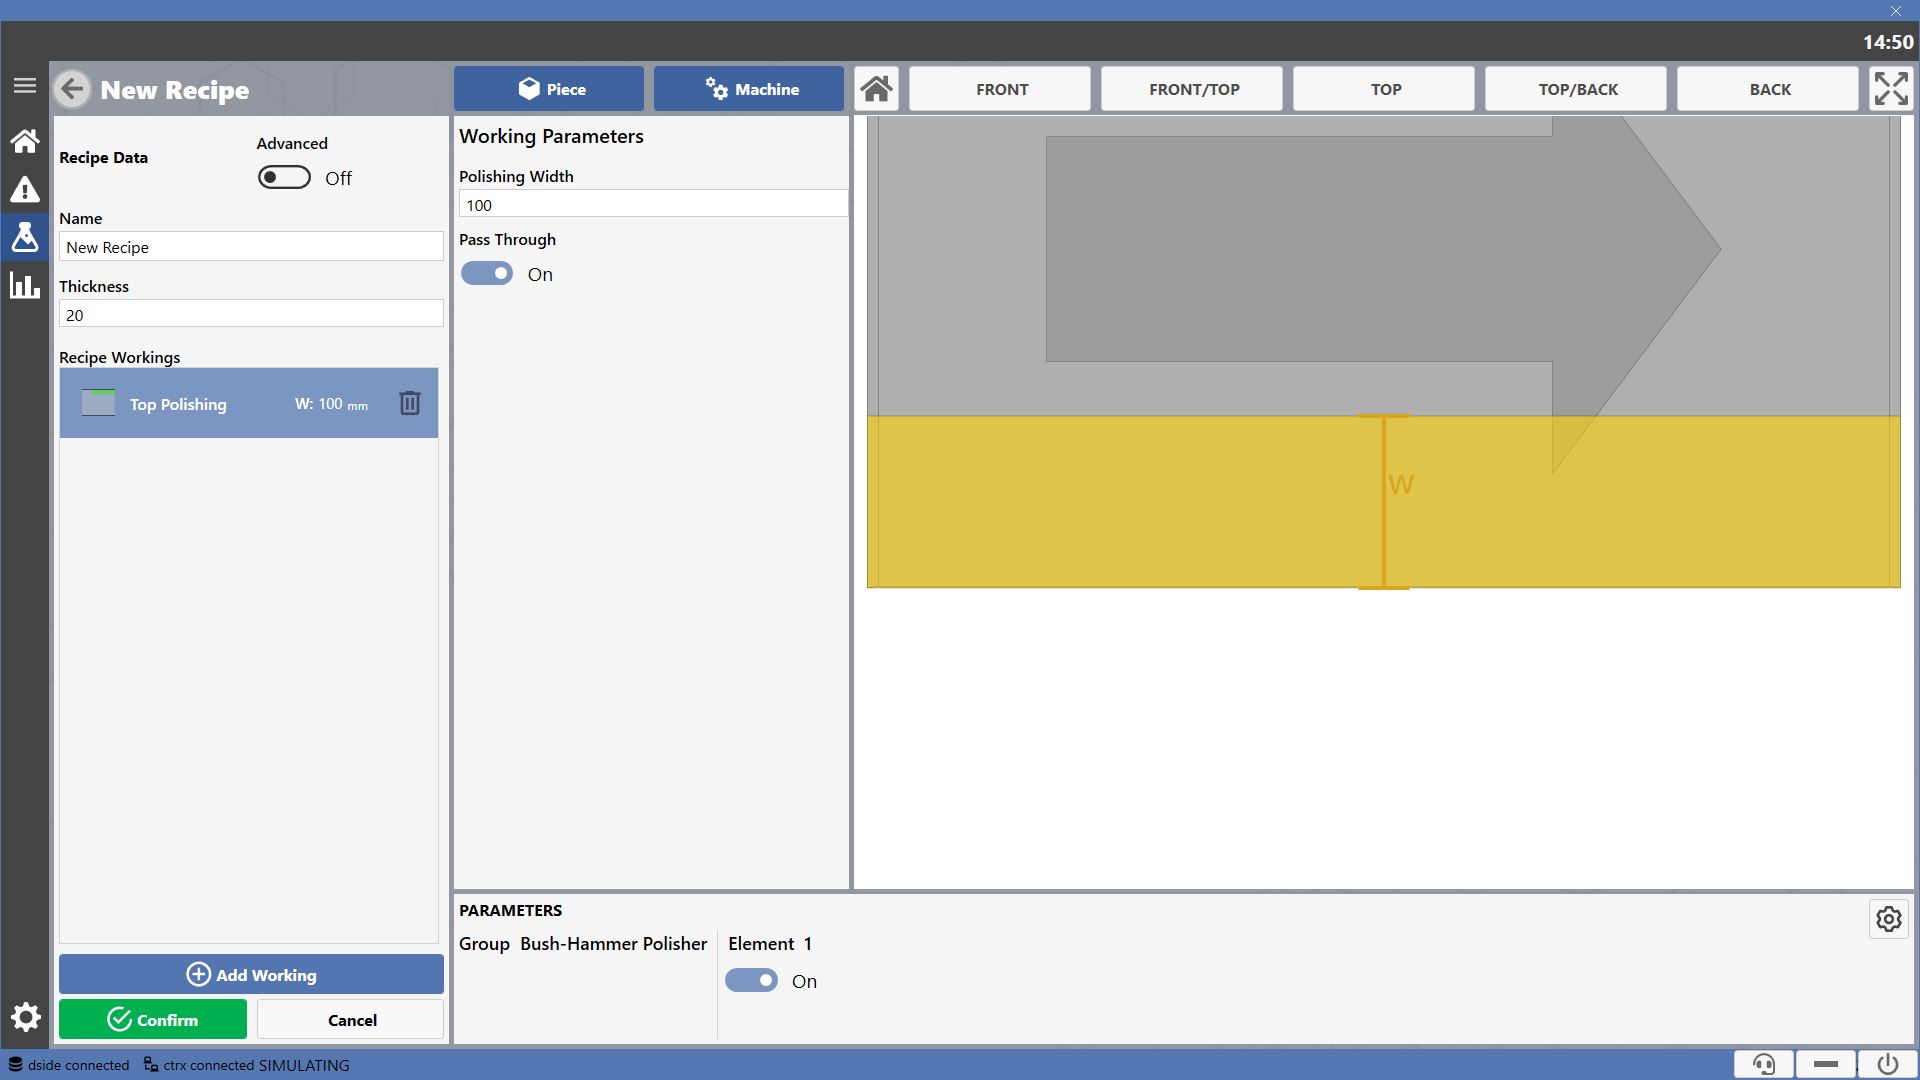Click the back arrow beside New Recipe
Screen dimensions: 1920x1080
coord(73,89)
